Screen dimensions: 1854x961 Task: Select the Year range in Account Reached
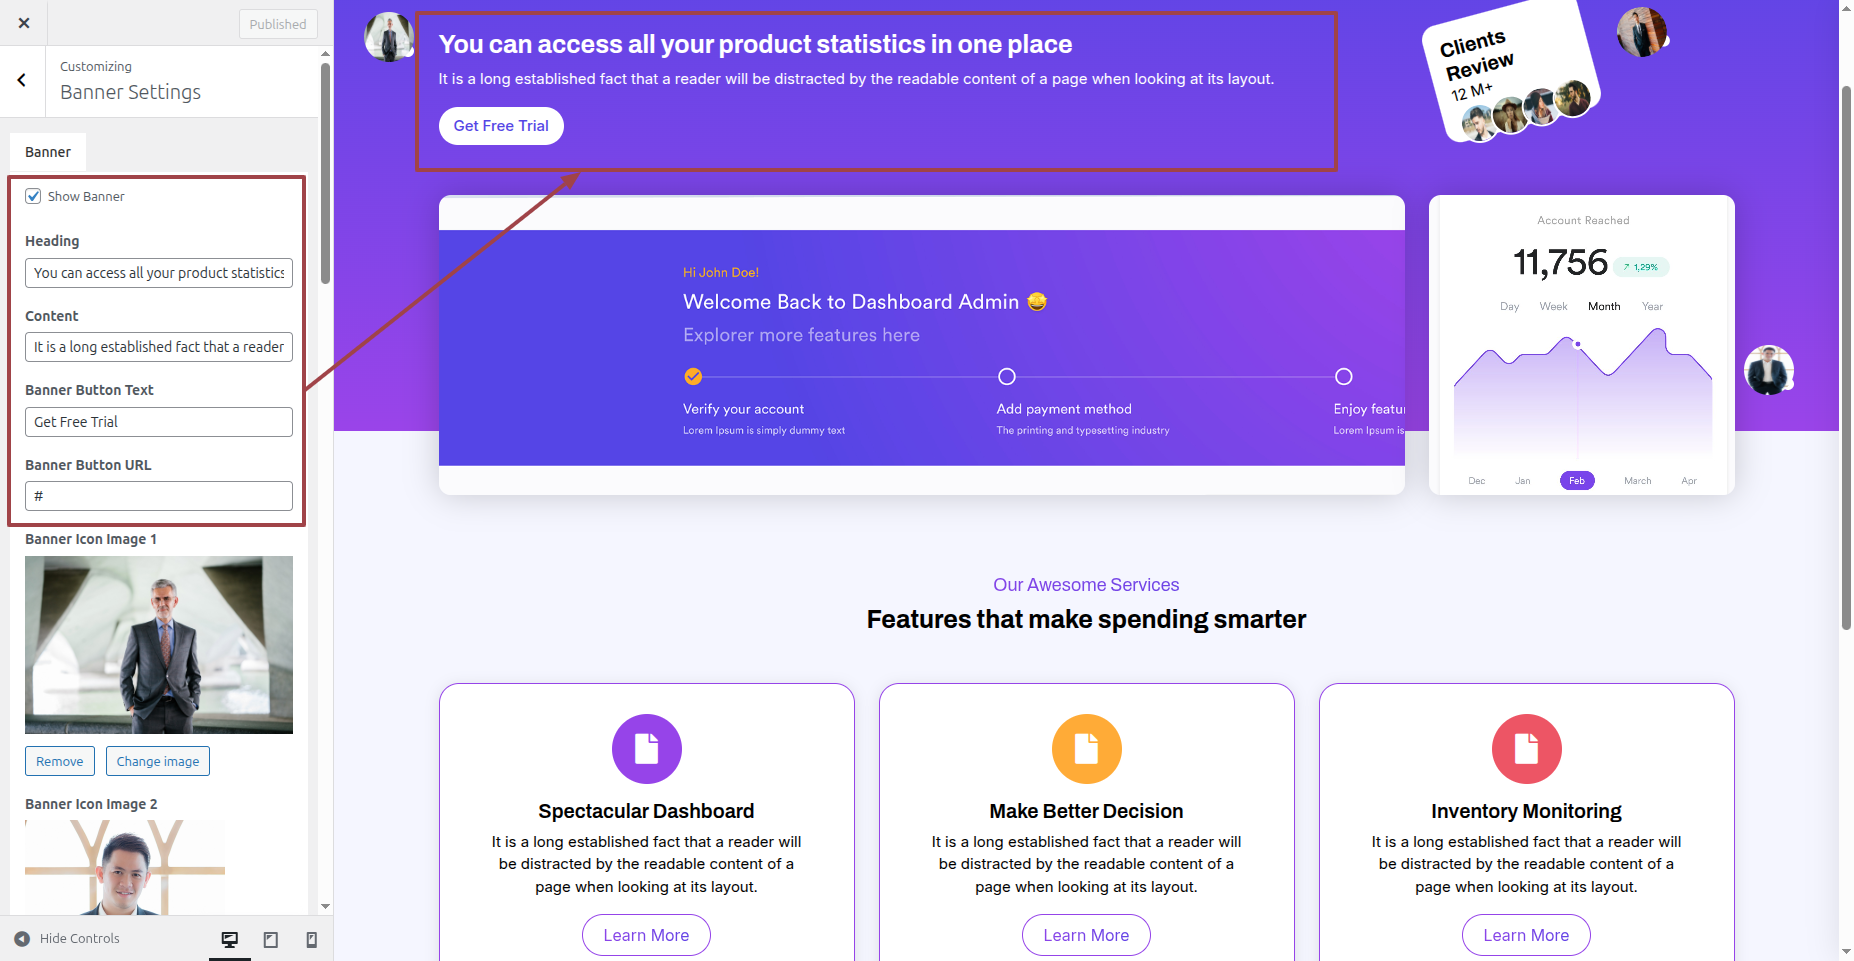(1652, 307)
